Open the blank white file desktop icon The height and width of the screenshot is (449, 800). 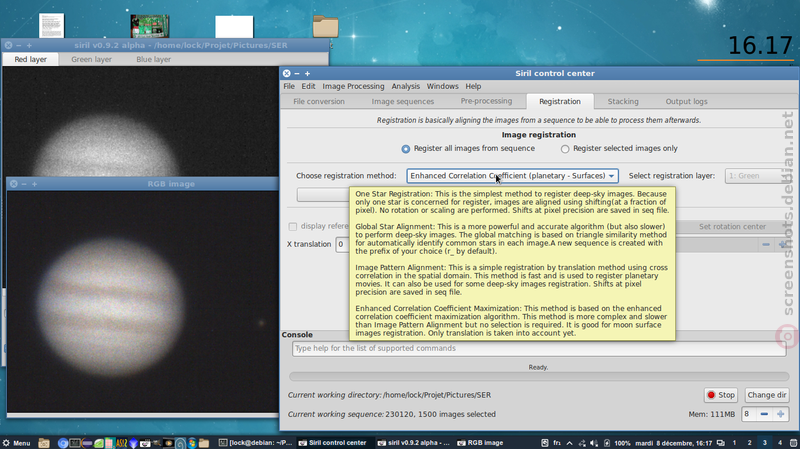point(234,27)
